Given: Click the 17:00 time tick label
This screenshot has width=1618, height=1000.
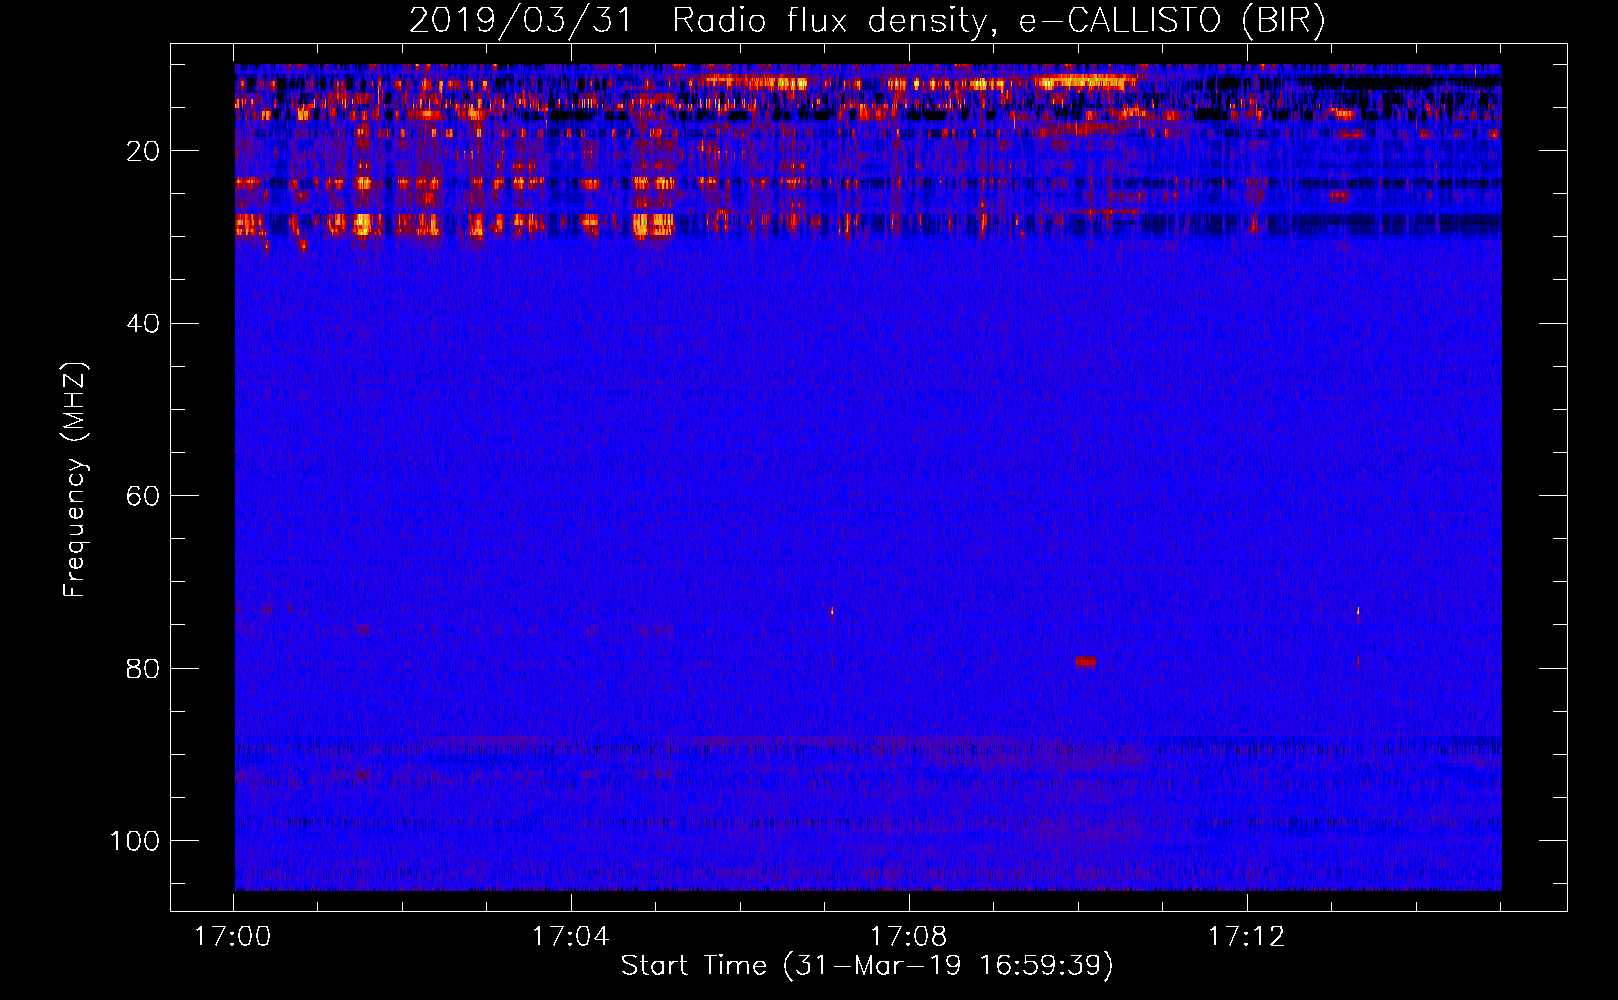Looking at the screenshot, I should 233,937.
